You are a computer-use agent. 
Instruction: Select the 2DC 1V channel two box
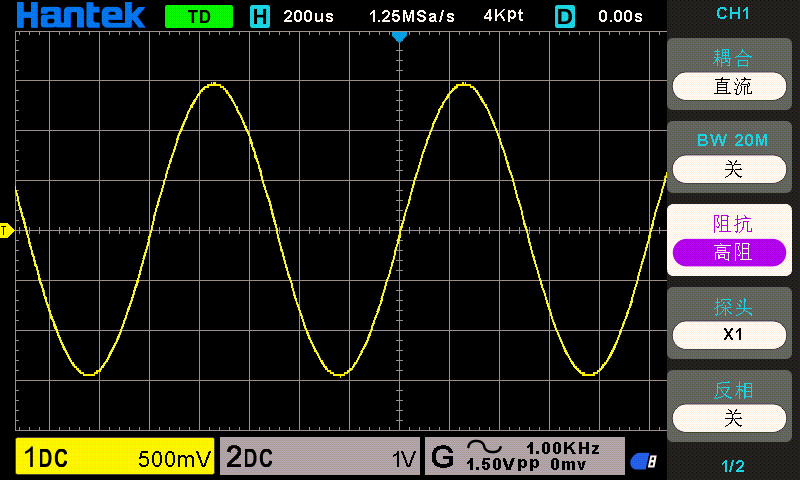point(320,458)
